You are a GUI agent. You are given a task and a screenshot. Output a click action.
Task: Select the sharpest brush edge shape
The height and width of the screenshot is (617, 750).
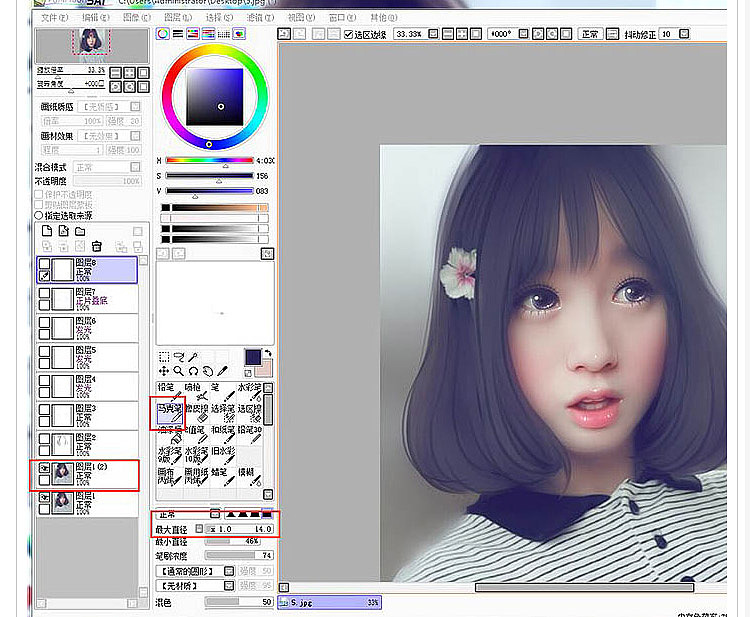tap(231, 515)
